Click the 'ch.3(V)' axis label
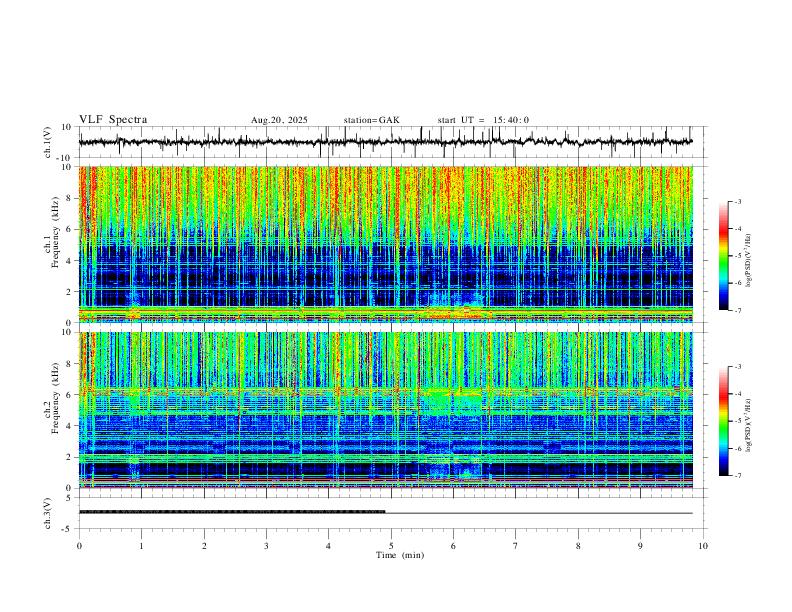The image size is (792, 612). click(48, 514)
